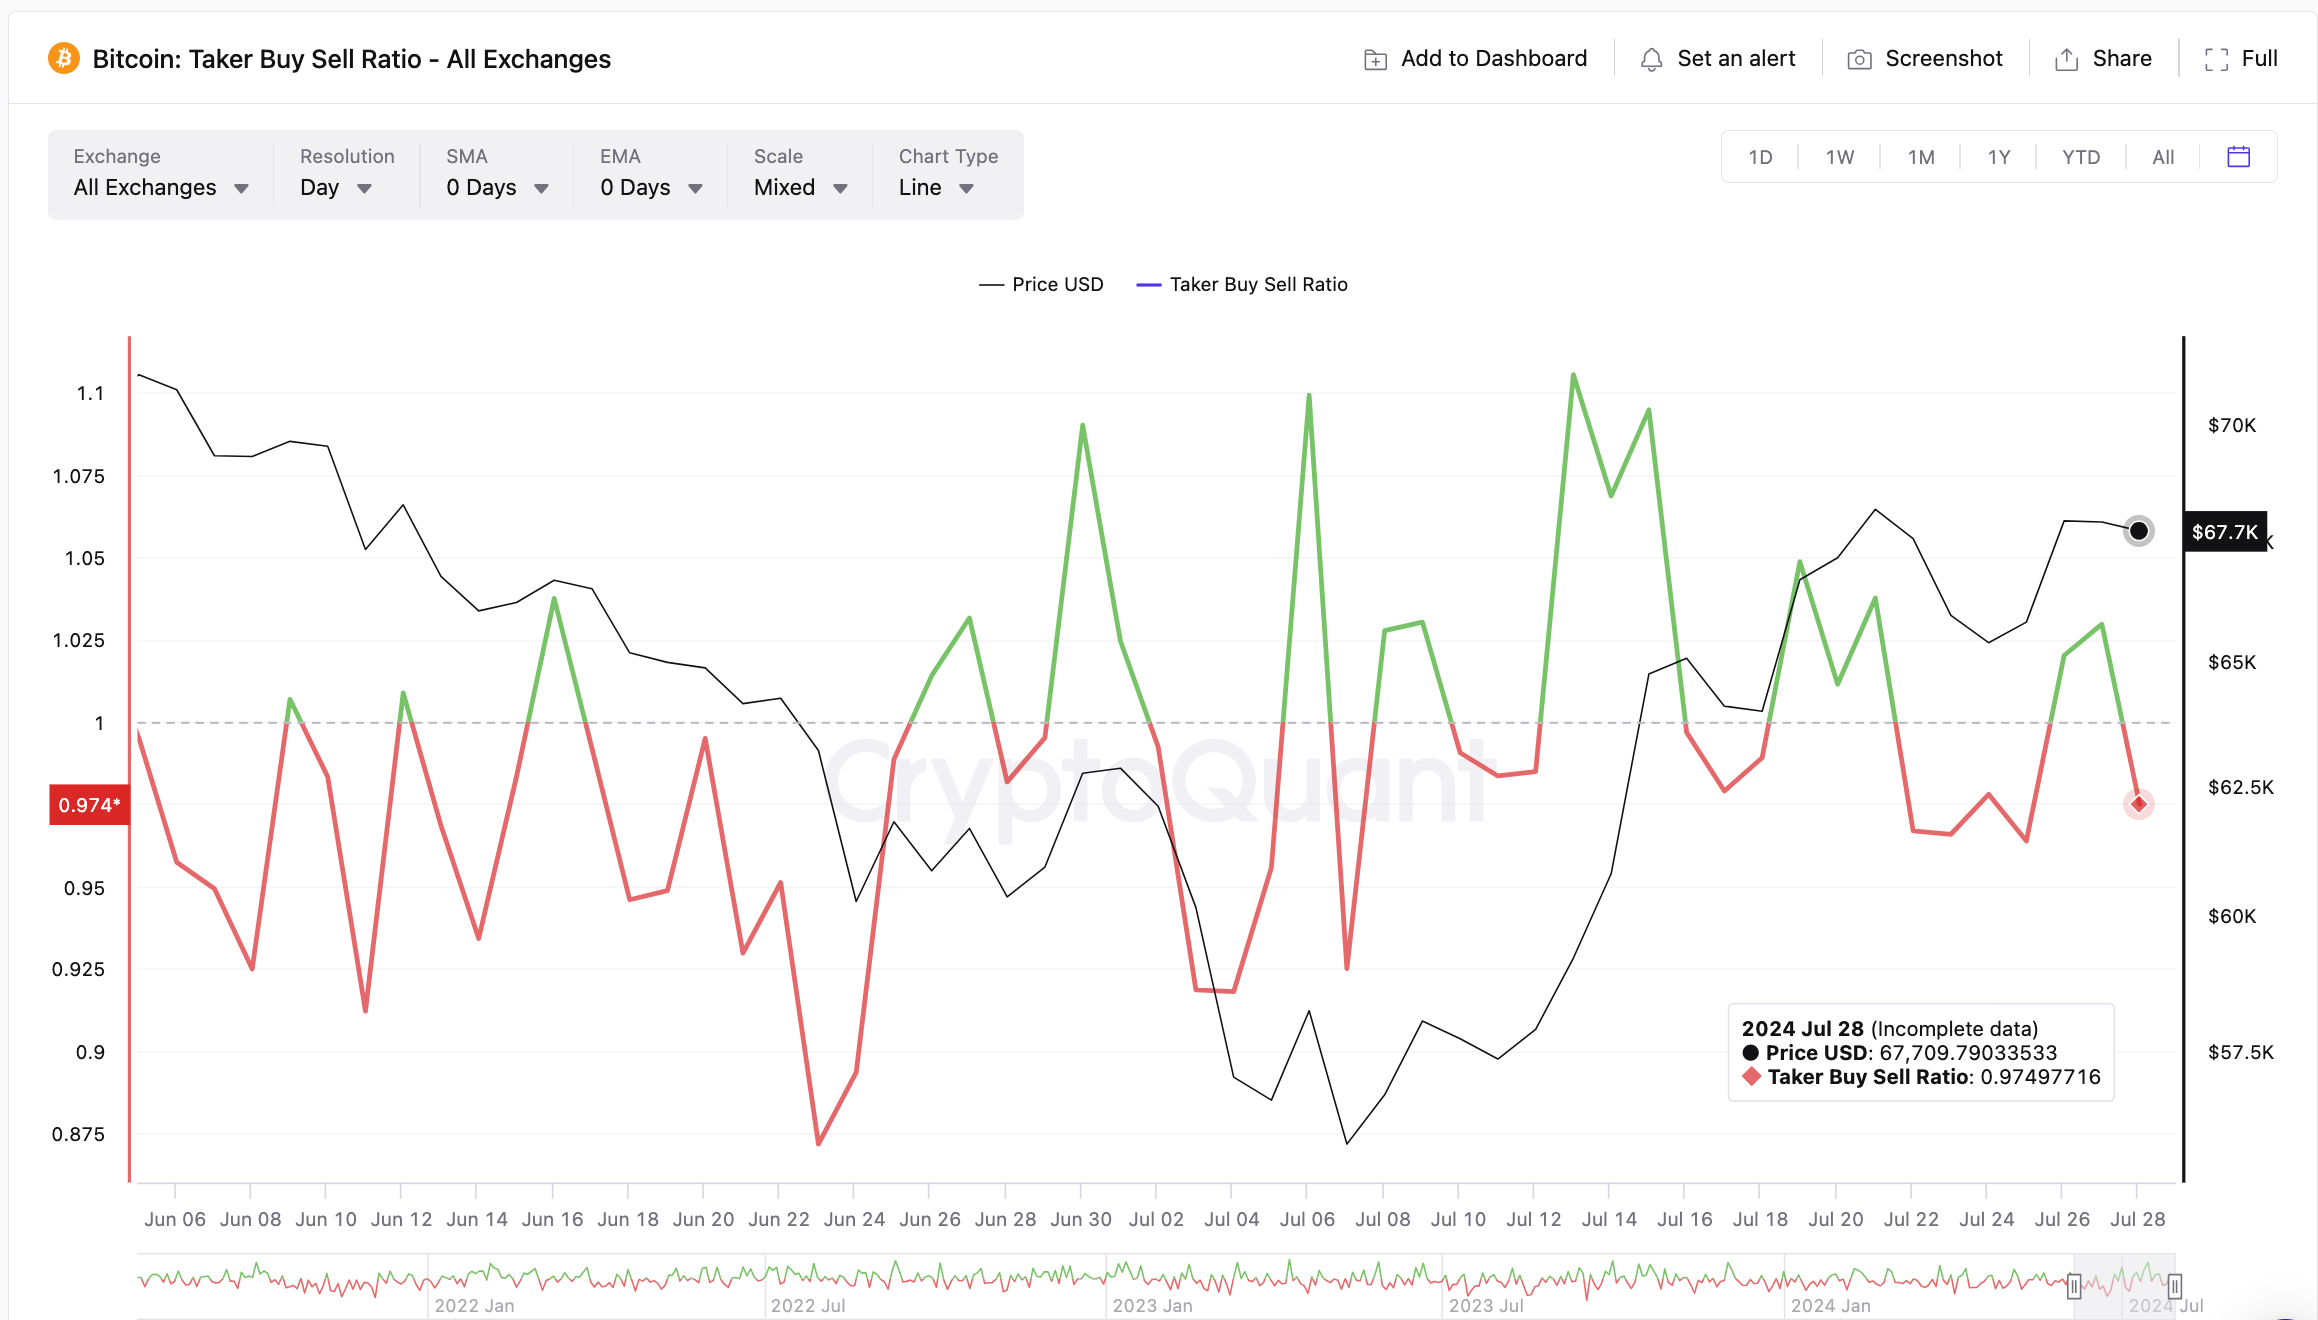The width and height of the screenshot is (2318, 1320).
Task: Toggle the Taker Buy Sell Ratio legend series
Action: point(1242,284)
